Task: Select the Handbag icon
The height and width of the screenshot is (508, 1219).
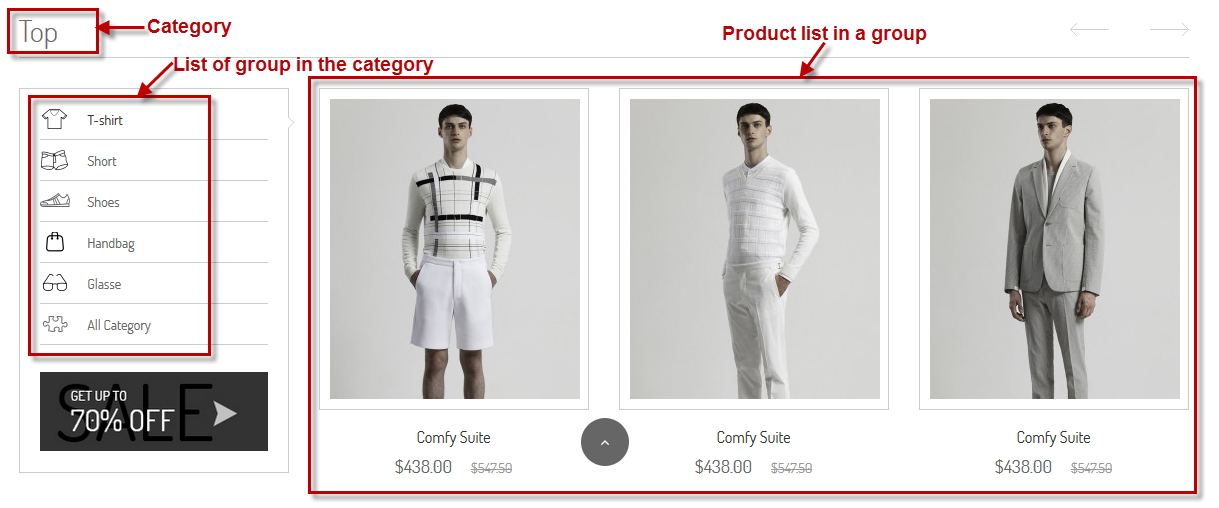Action: coord(55,242)
